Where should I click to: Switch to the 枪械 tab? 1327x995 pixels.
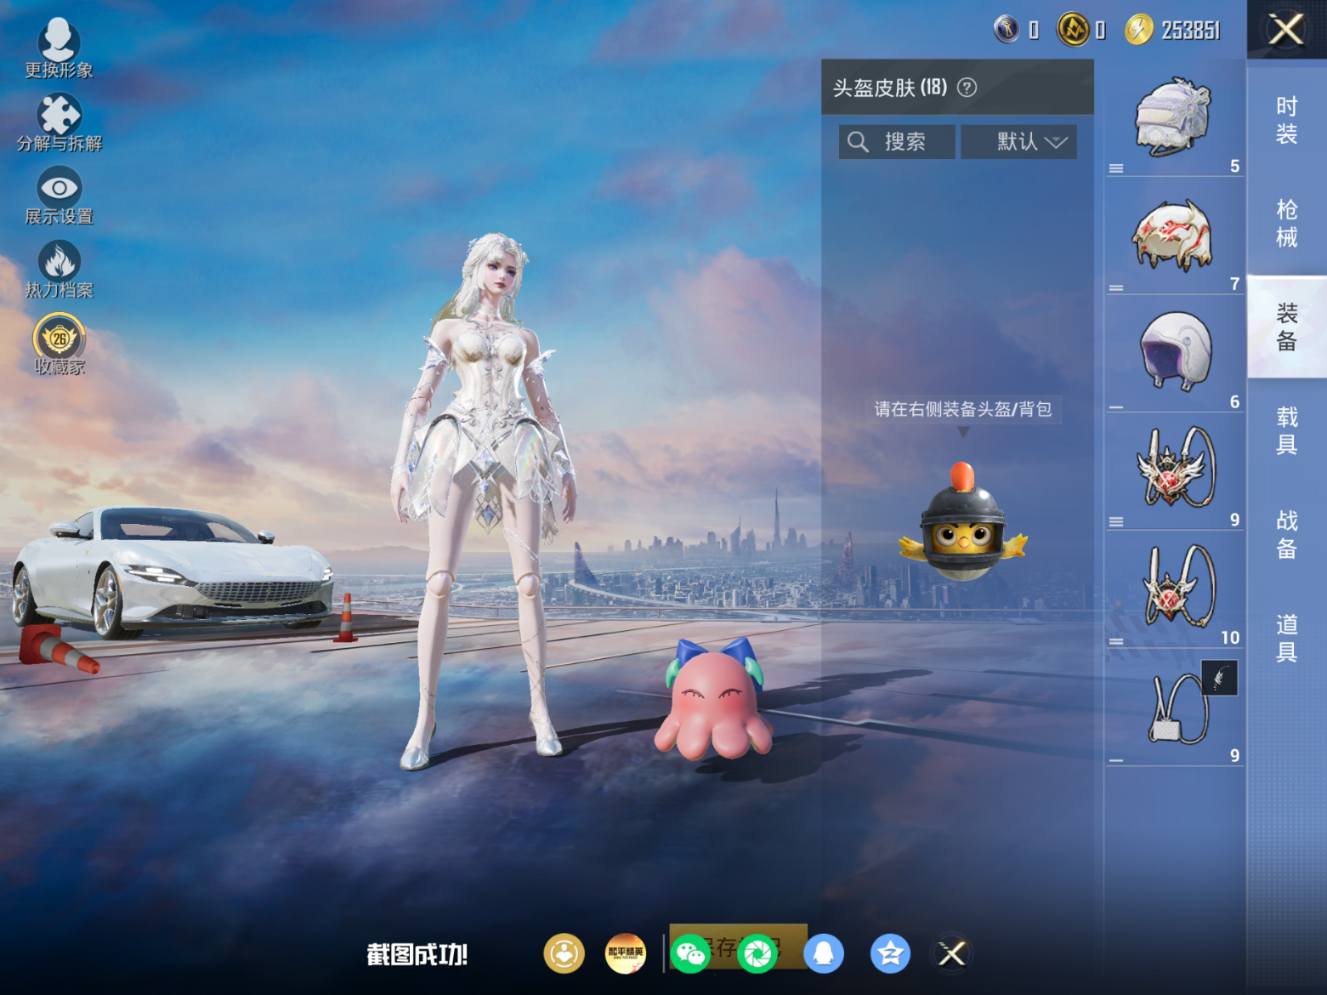[1286, 223]
